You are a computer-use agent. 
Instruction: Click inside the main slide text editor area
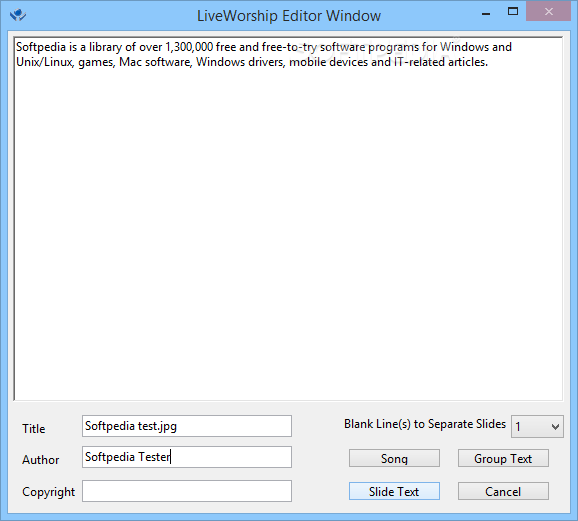click(288, 218)
